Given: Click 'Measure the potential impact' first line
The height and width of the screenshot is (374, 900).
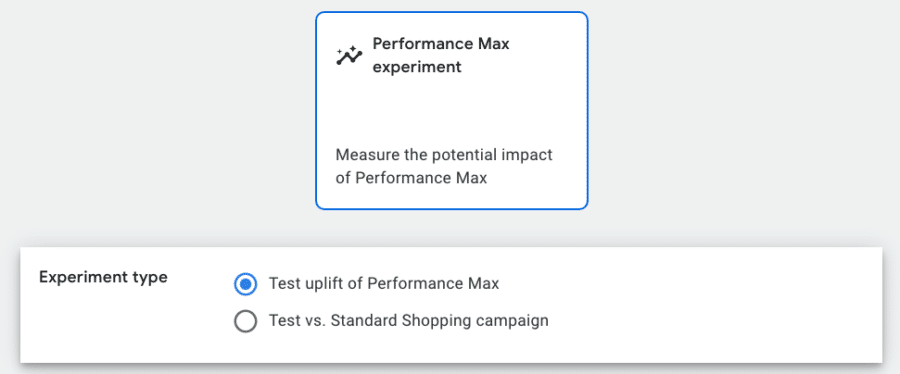Looking at the screenshot, I should coord(444,155).
